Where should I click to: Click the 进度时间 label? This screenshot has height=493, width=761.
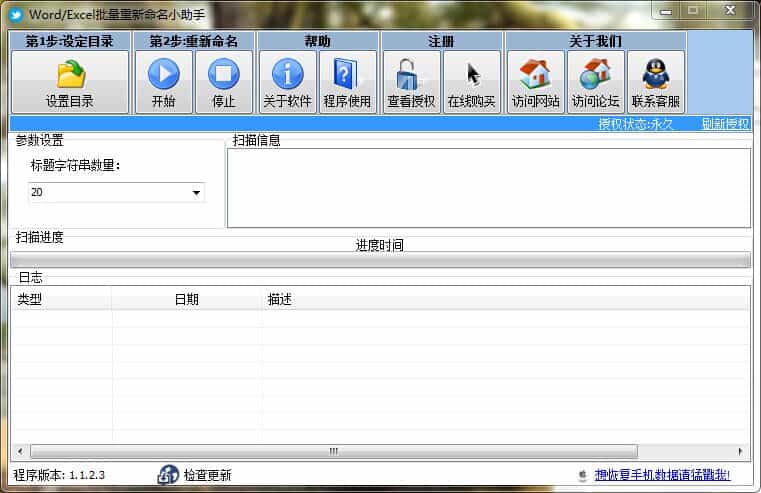point(380,245)
